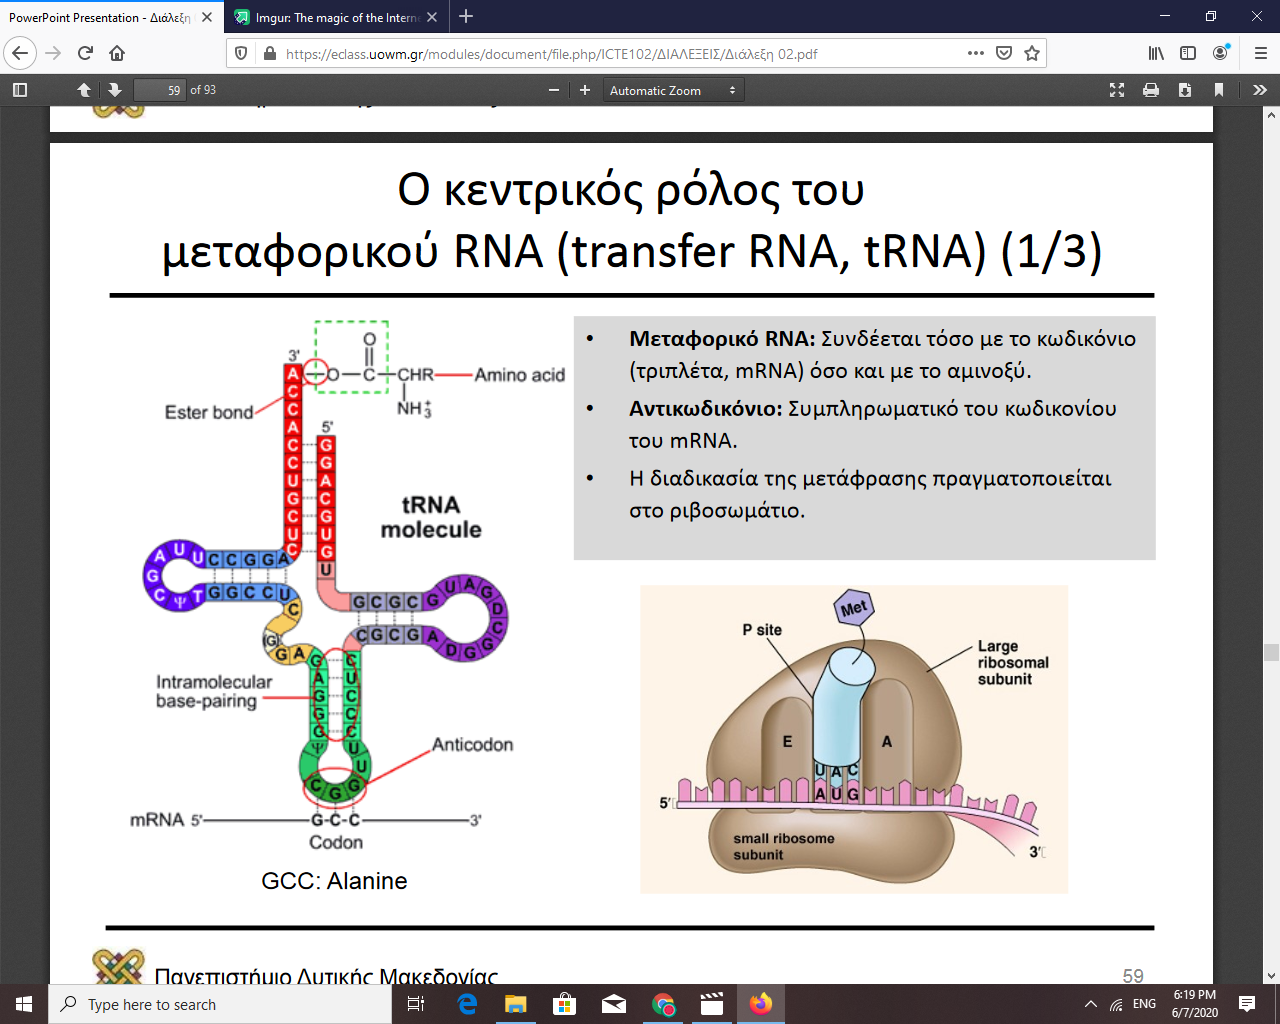Show sidebars button in Firefox toolbar
This screenshot has height=1024, width=1280.
click(x=1188, y=53)
